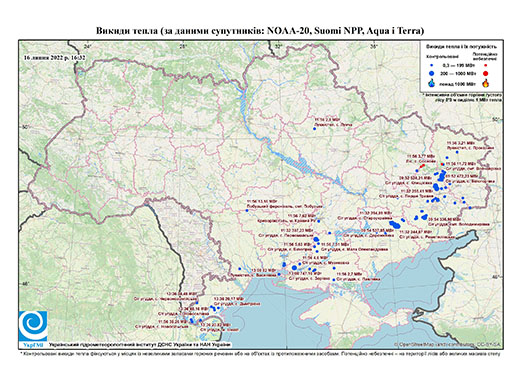
Task: Click the heat marker labeled 11:56 2,3 МВт
Action: pos(314,129)
